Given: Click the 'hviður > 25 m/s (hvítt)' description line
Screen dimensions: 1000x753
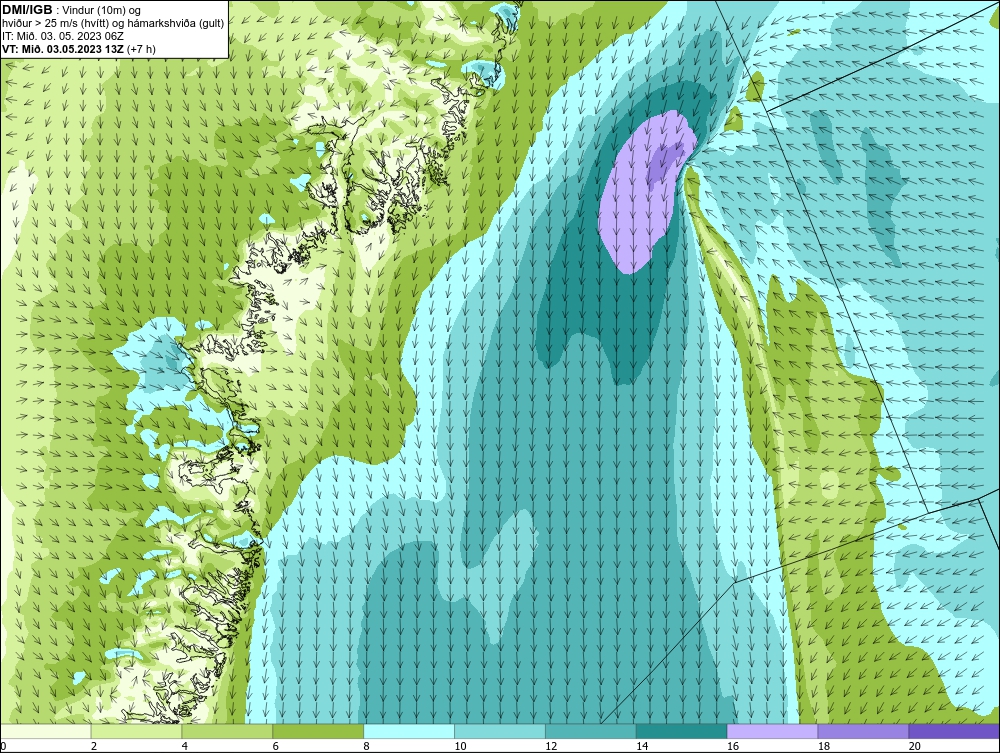Looking at the screenshot, I should pyautogui.click(x=113, y=24).
